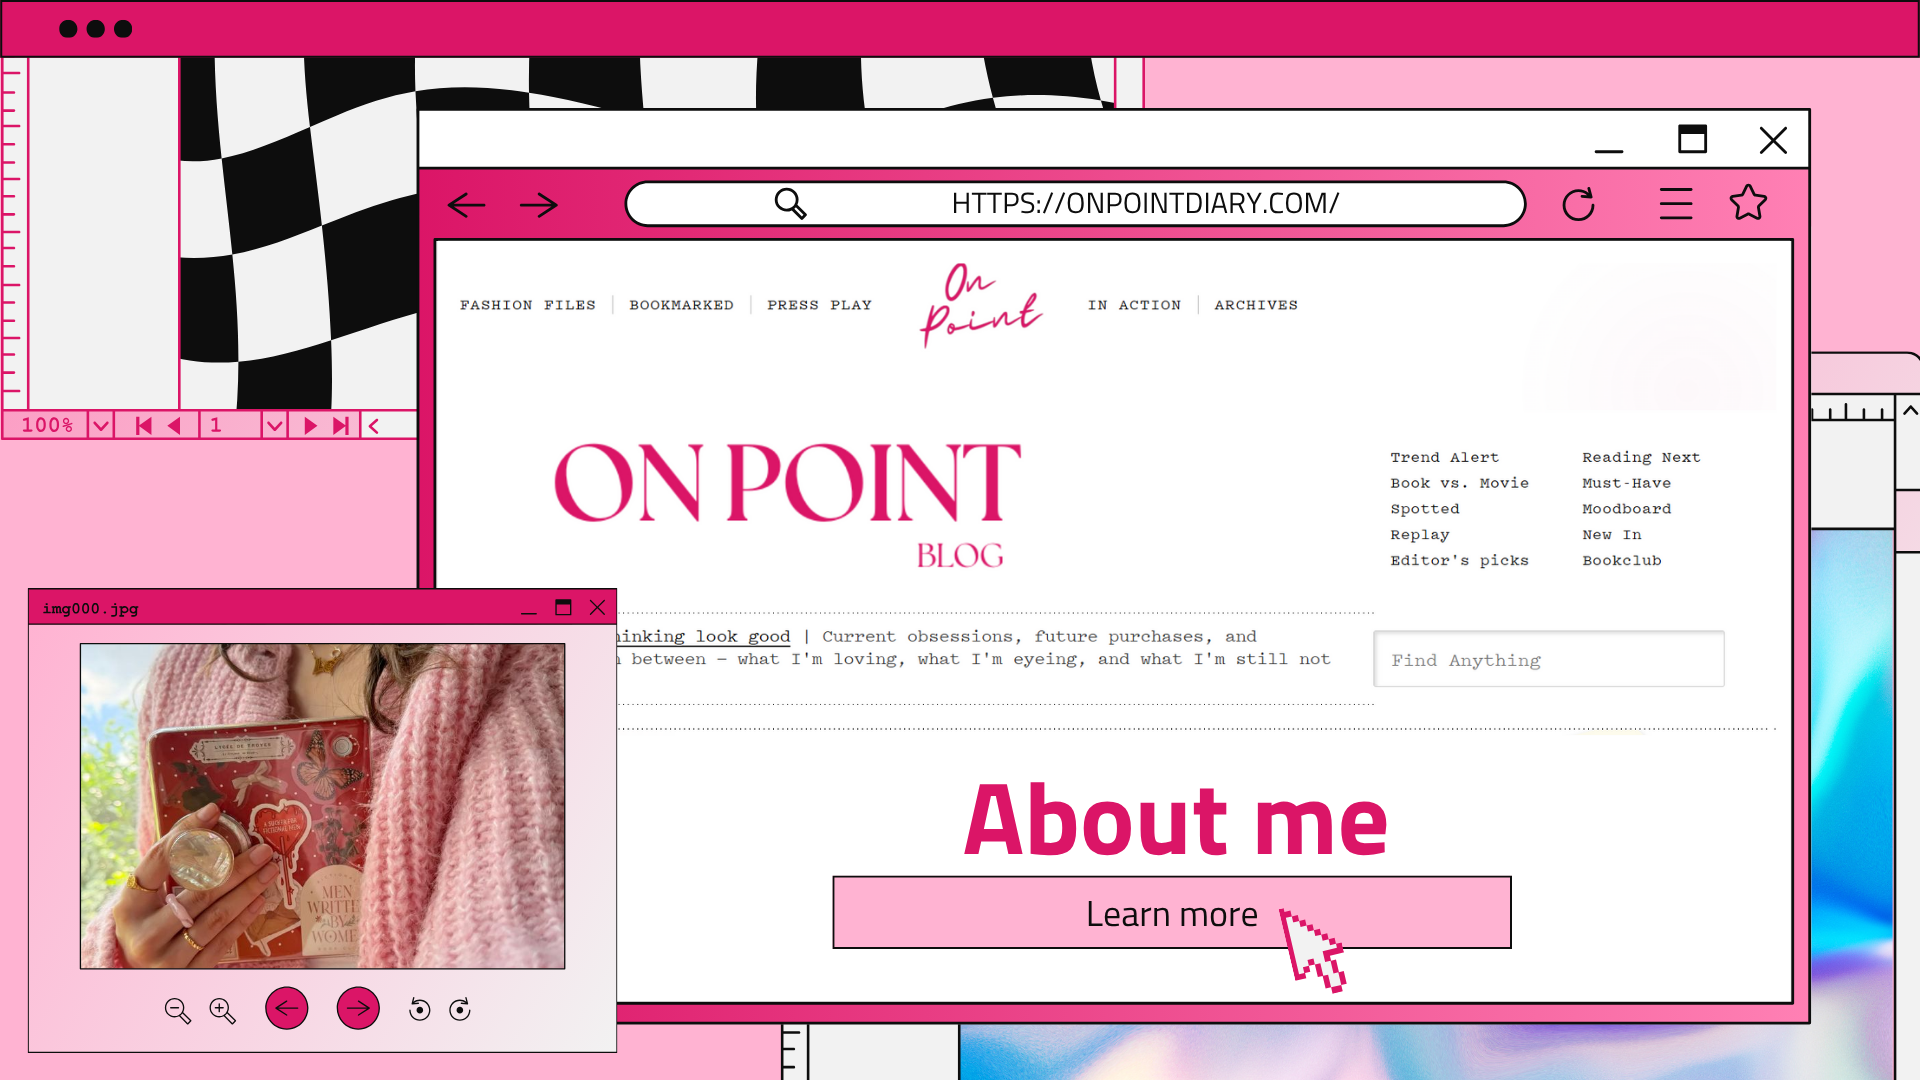Go to previous image with pink arrow
Image resolution: width=1920 pixels, height=1080 pixels.
287,1008
